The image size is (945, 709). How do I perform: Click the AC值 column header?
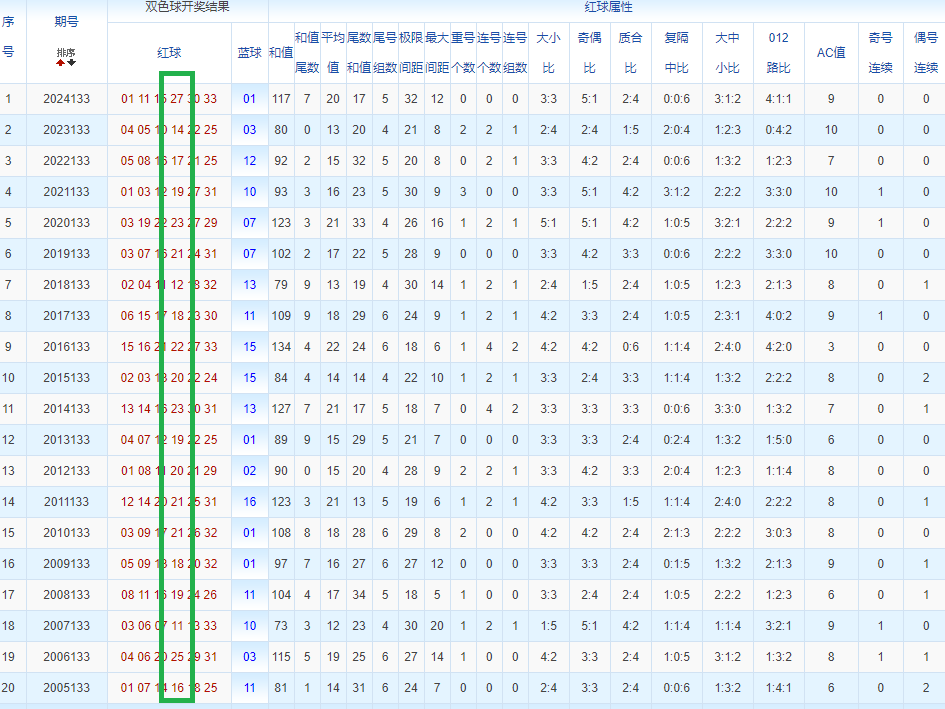pos(831,53)
